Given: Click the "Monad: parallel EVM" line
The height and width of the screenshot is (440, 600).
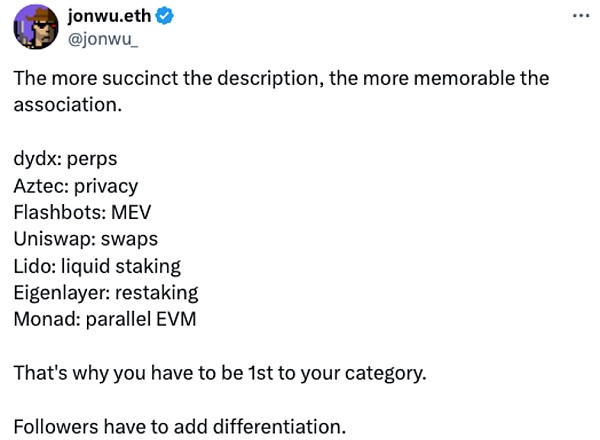Looking at the screenshot, I should pos(105,320).
